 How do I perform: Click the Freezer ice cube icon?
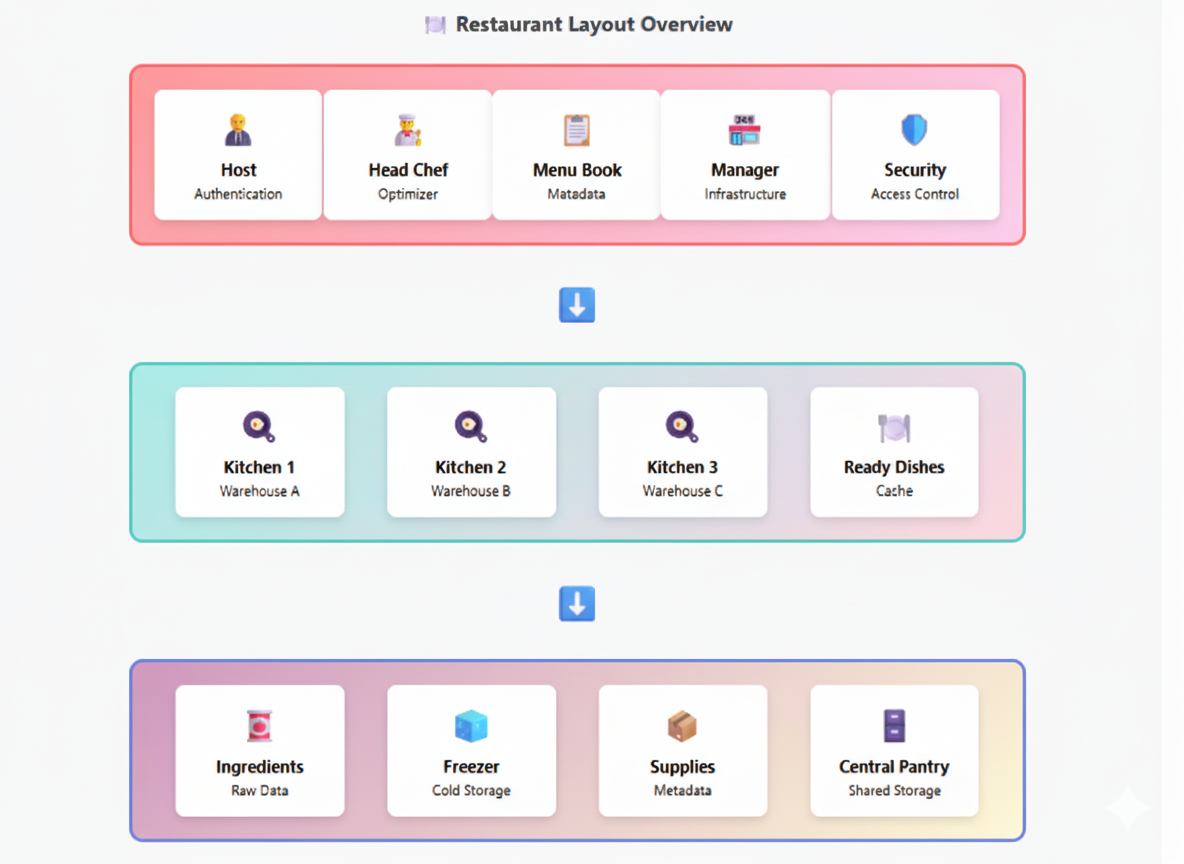(471, 726)
